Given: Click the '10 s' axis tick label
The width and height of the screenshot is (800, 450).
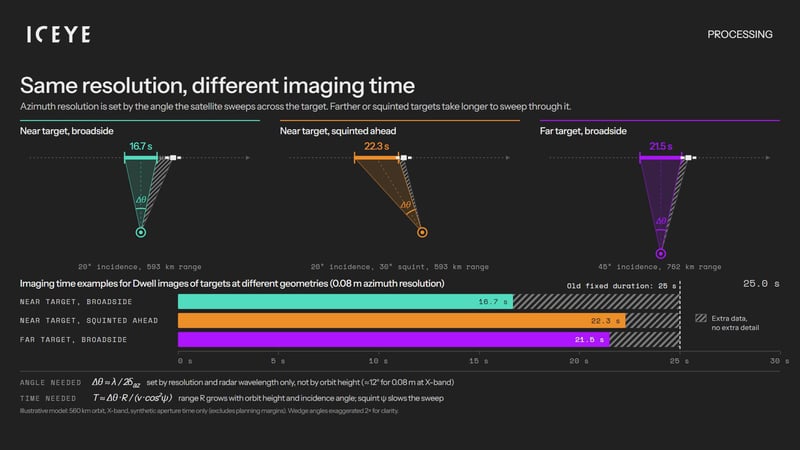Looking at the screenshot, I should click(x=378, y=361).
